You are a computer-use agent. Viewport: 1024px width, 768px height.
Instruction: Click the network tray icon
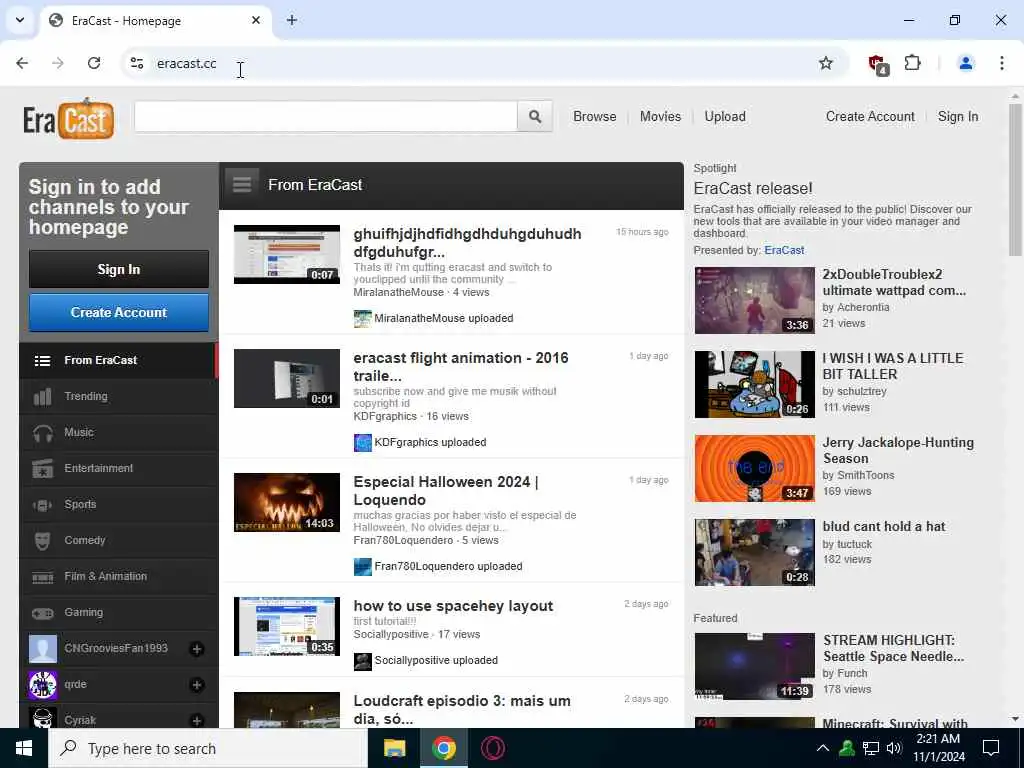pos(871,748)
